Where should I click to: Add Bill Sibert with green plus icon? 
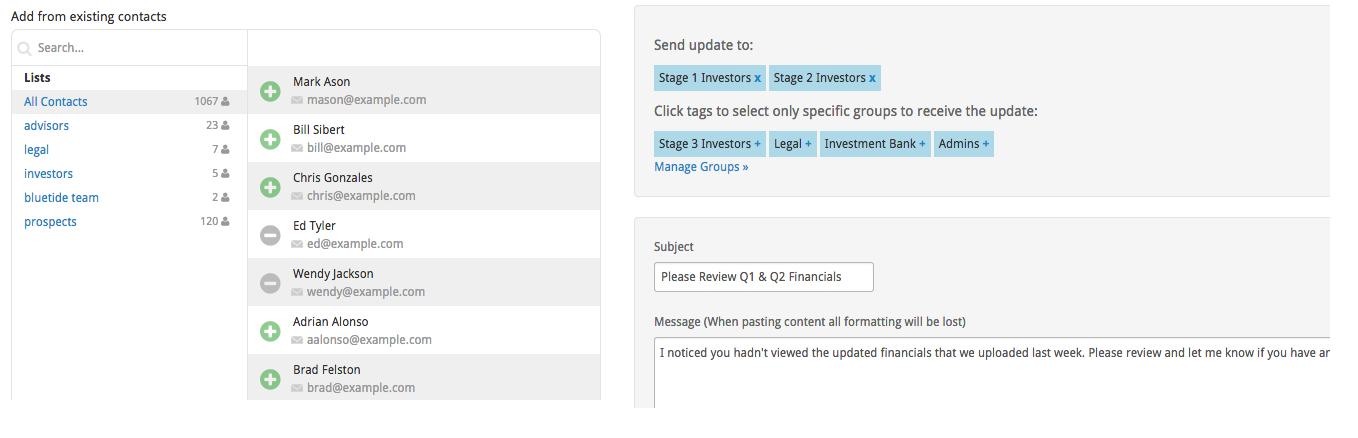tap(270, 140)
